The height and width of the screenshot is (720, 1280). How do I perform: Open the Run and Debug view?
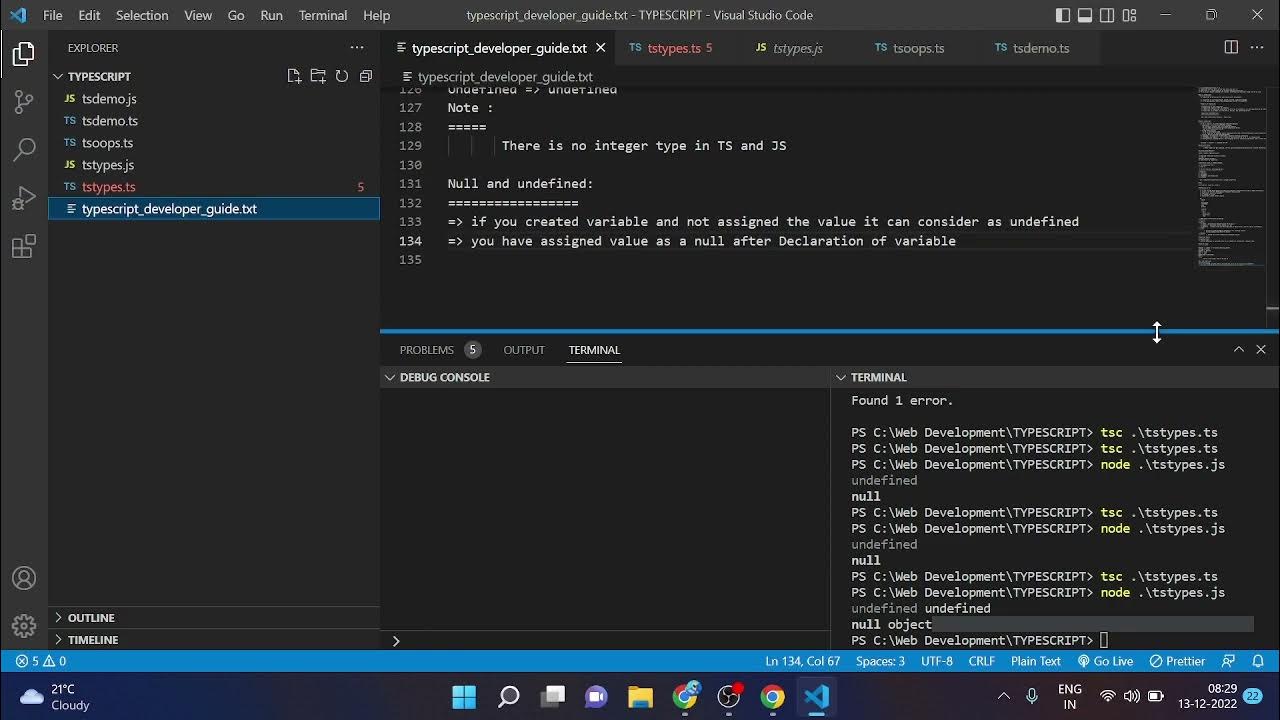click(24, 199)
